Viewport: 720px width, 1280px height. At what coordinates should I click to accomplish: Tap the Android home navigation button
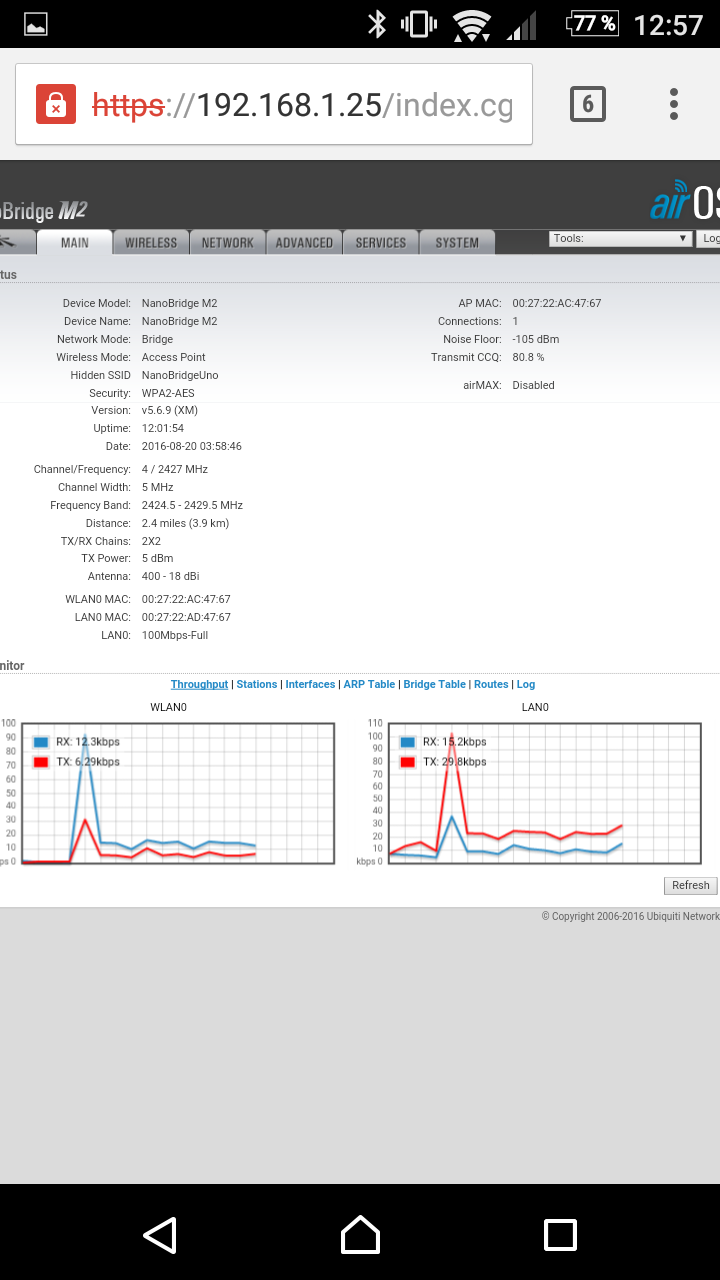tap(360, 1235)
